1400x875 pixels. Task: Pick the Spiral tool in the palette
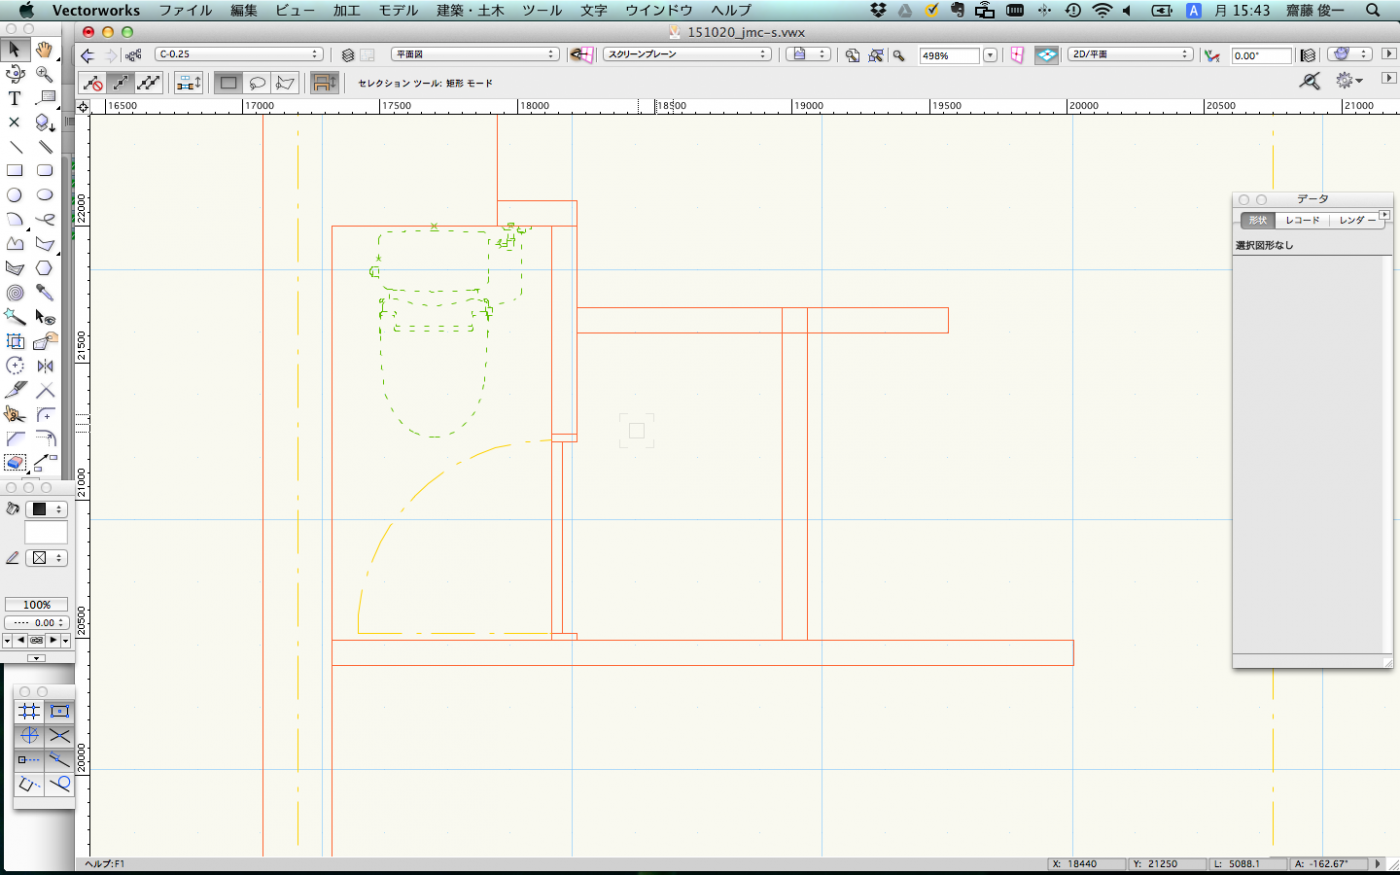(15, 293)
